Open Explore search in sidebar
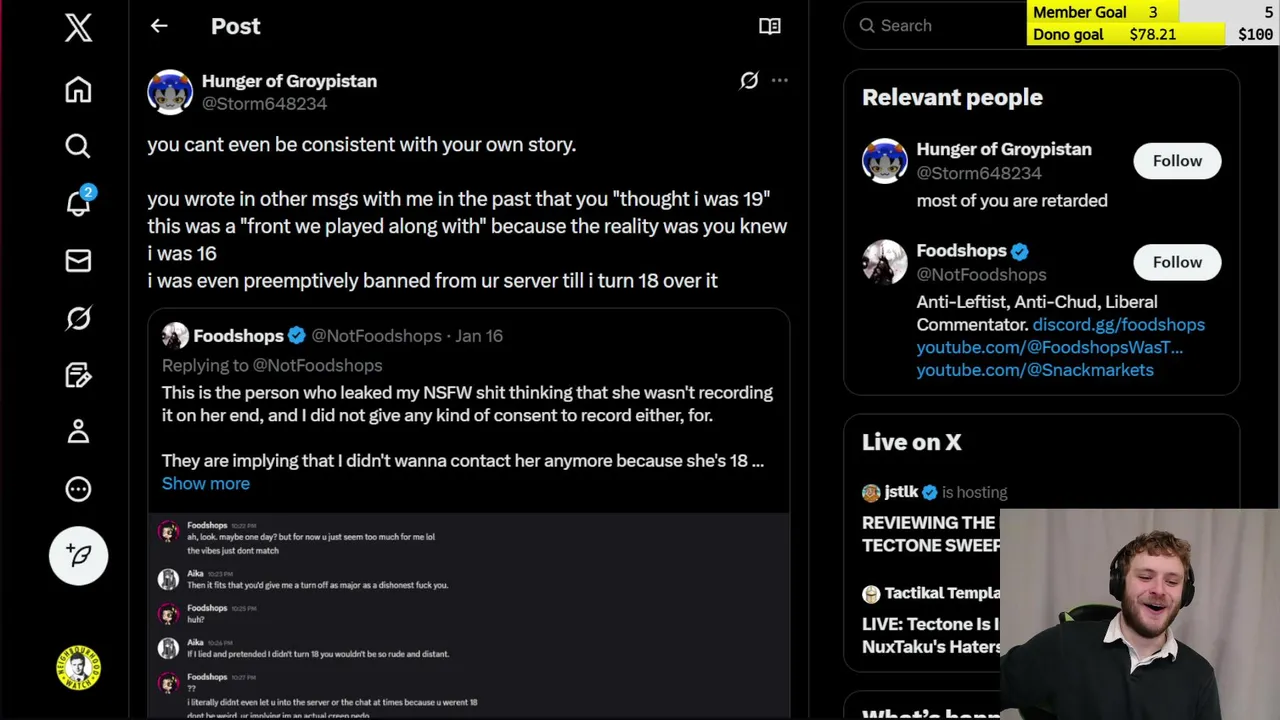The image size is (1280, 720). [78, 147]
